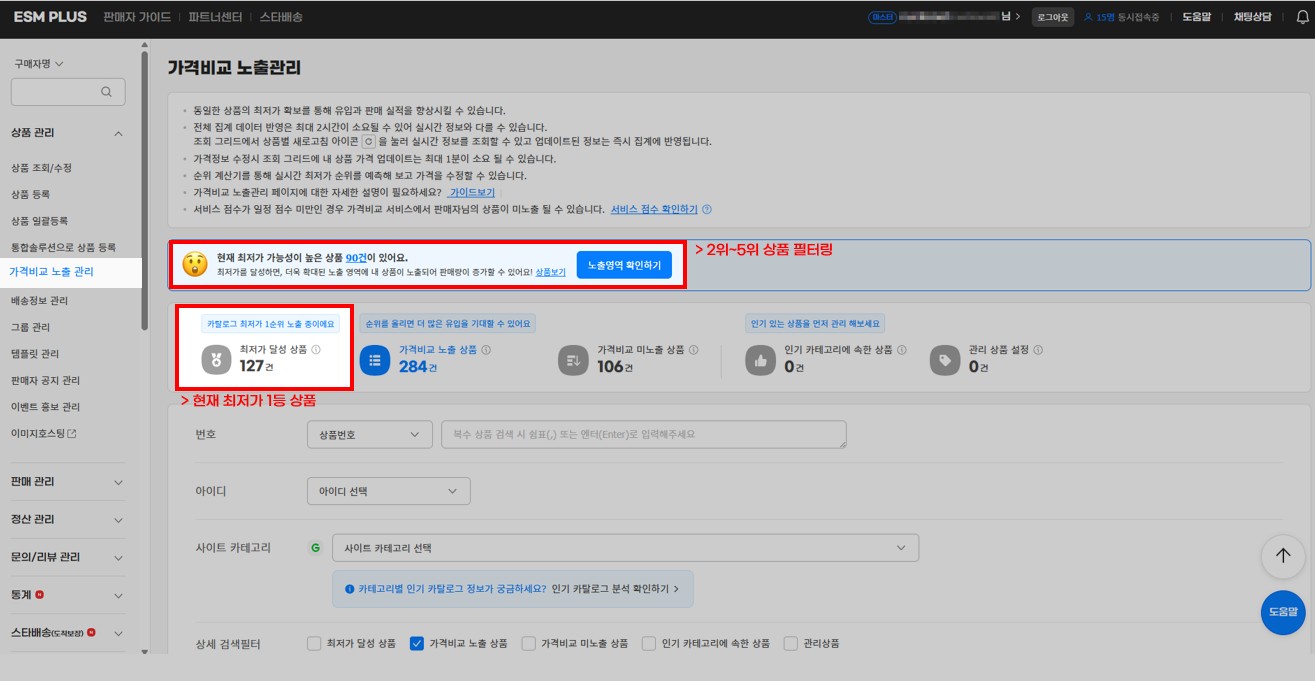Expand the 사이트 카테고리 선택 combo box
This screenshot has height=681, width=1315.
pyautogui.click(x=625, y=548)
